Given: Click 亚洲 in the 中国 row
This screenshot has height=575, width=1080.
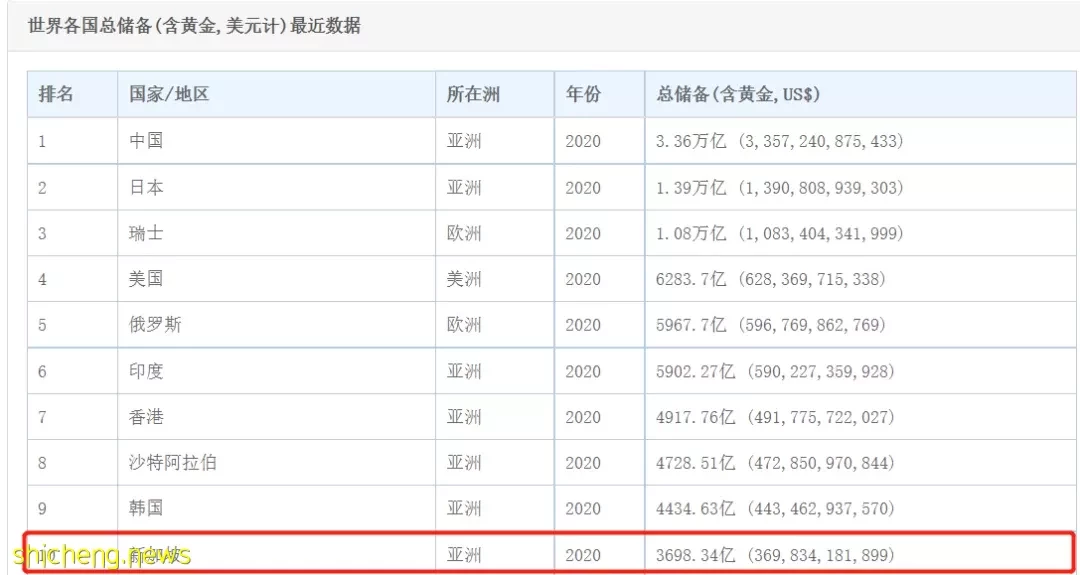Looking at the screenshot, I should [464, 141].
